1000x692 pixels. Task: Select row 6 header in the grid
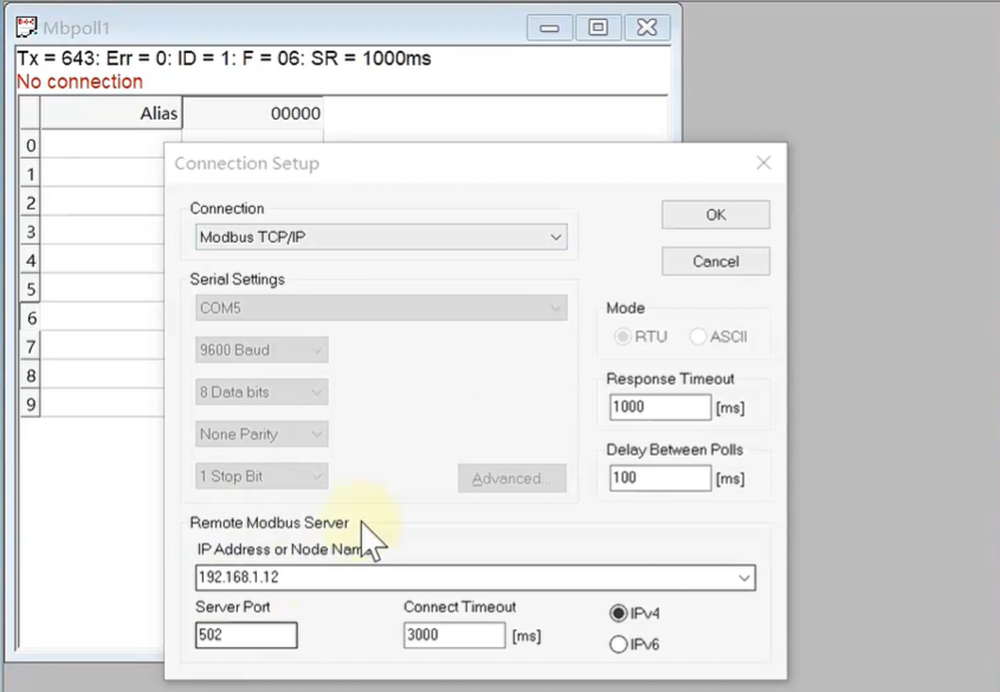pos(31,318)
